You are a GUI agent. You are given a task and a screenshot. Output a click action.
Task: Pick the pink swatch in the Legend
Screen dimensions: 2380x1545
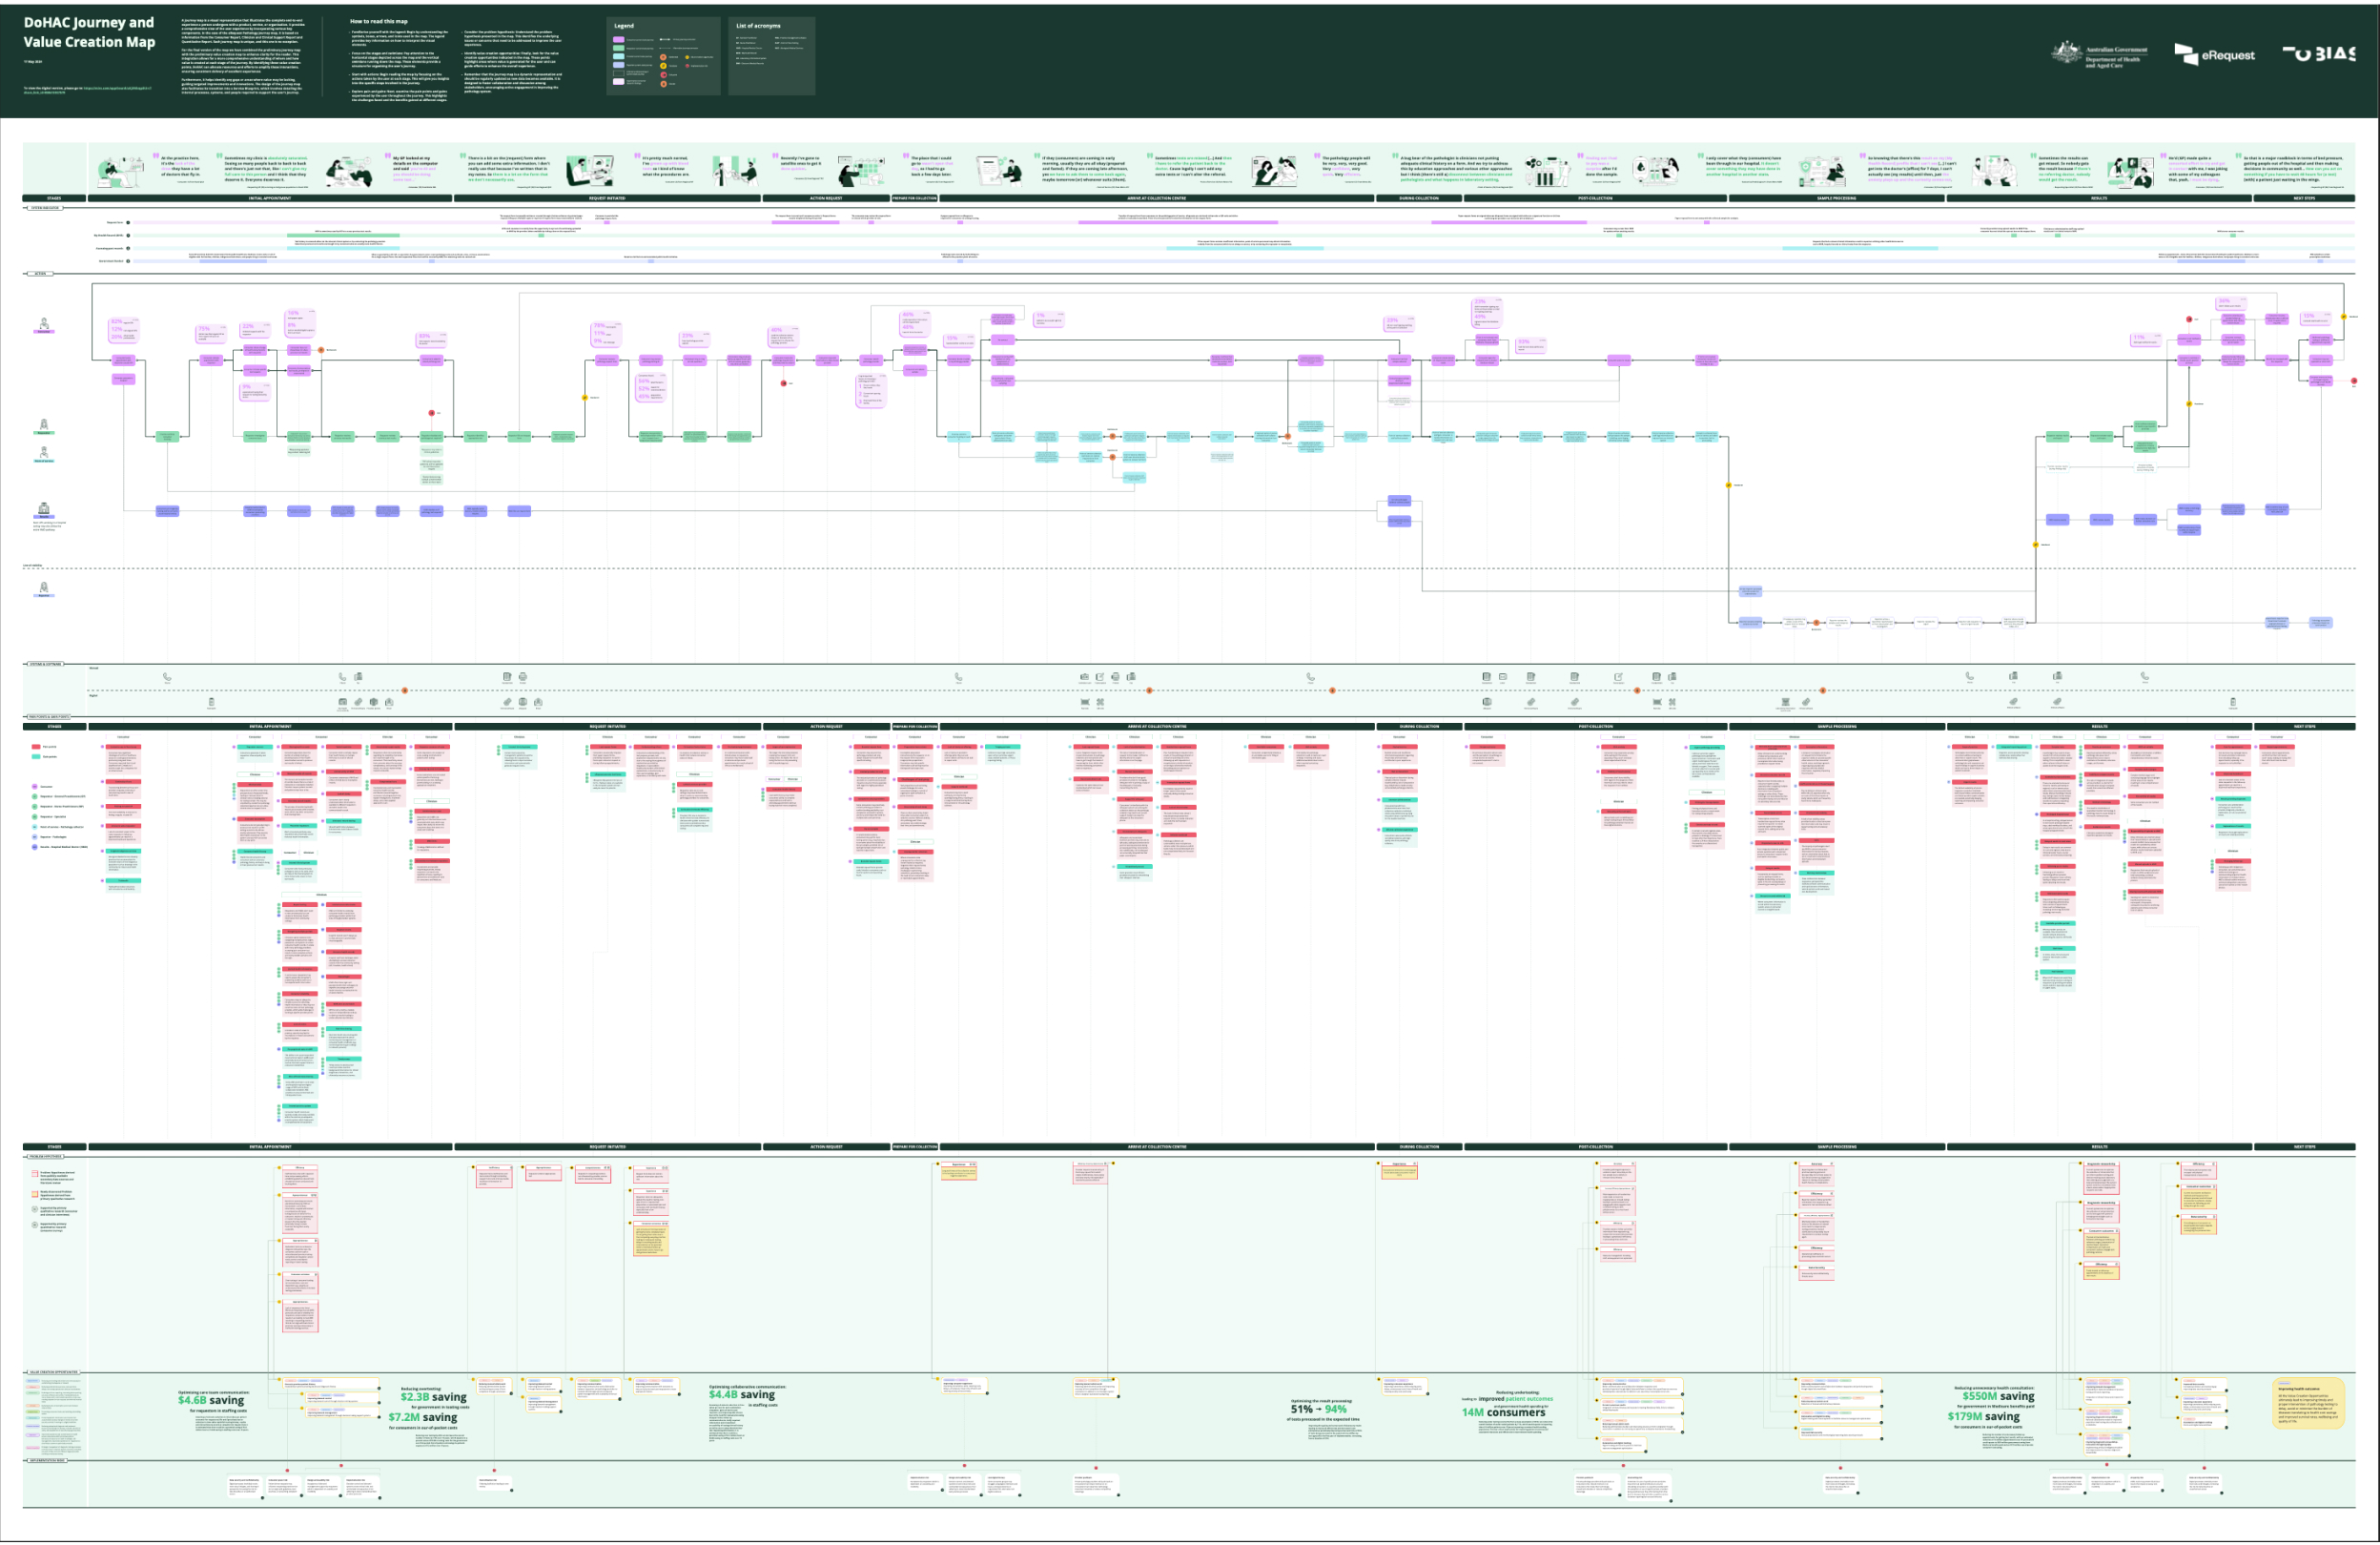[618, 39]
